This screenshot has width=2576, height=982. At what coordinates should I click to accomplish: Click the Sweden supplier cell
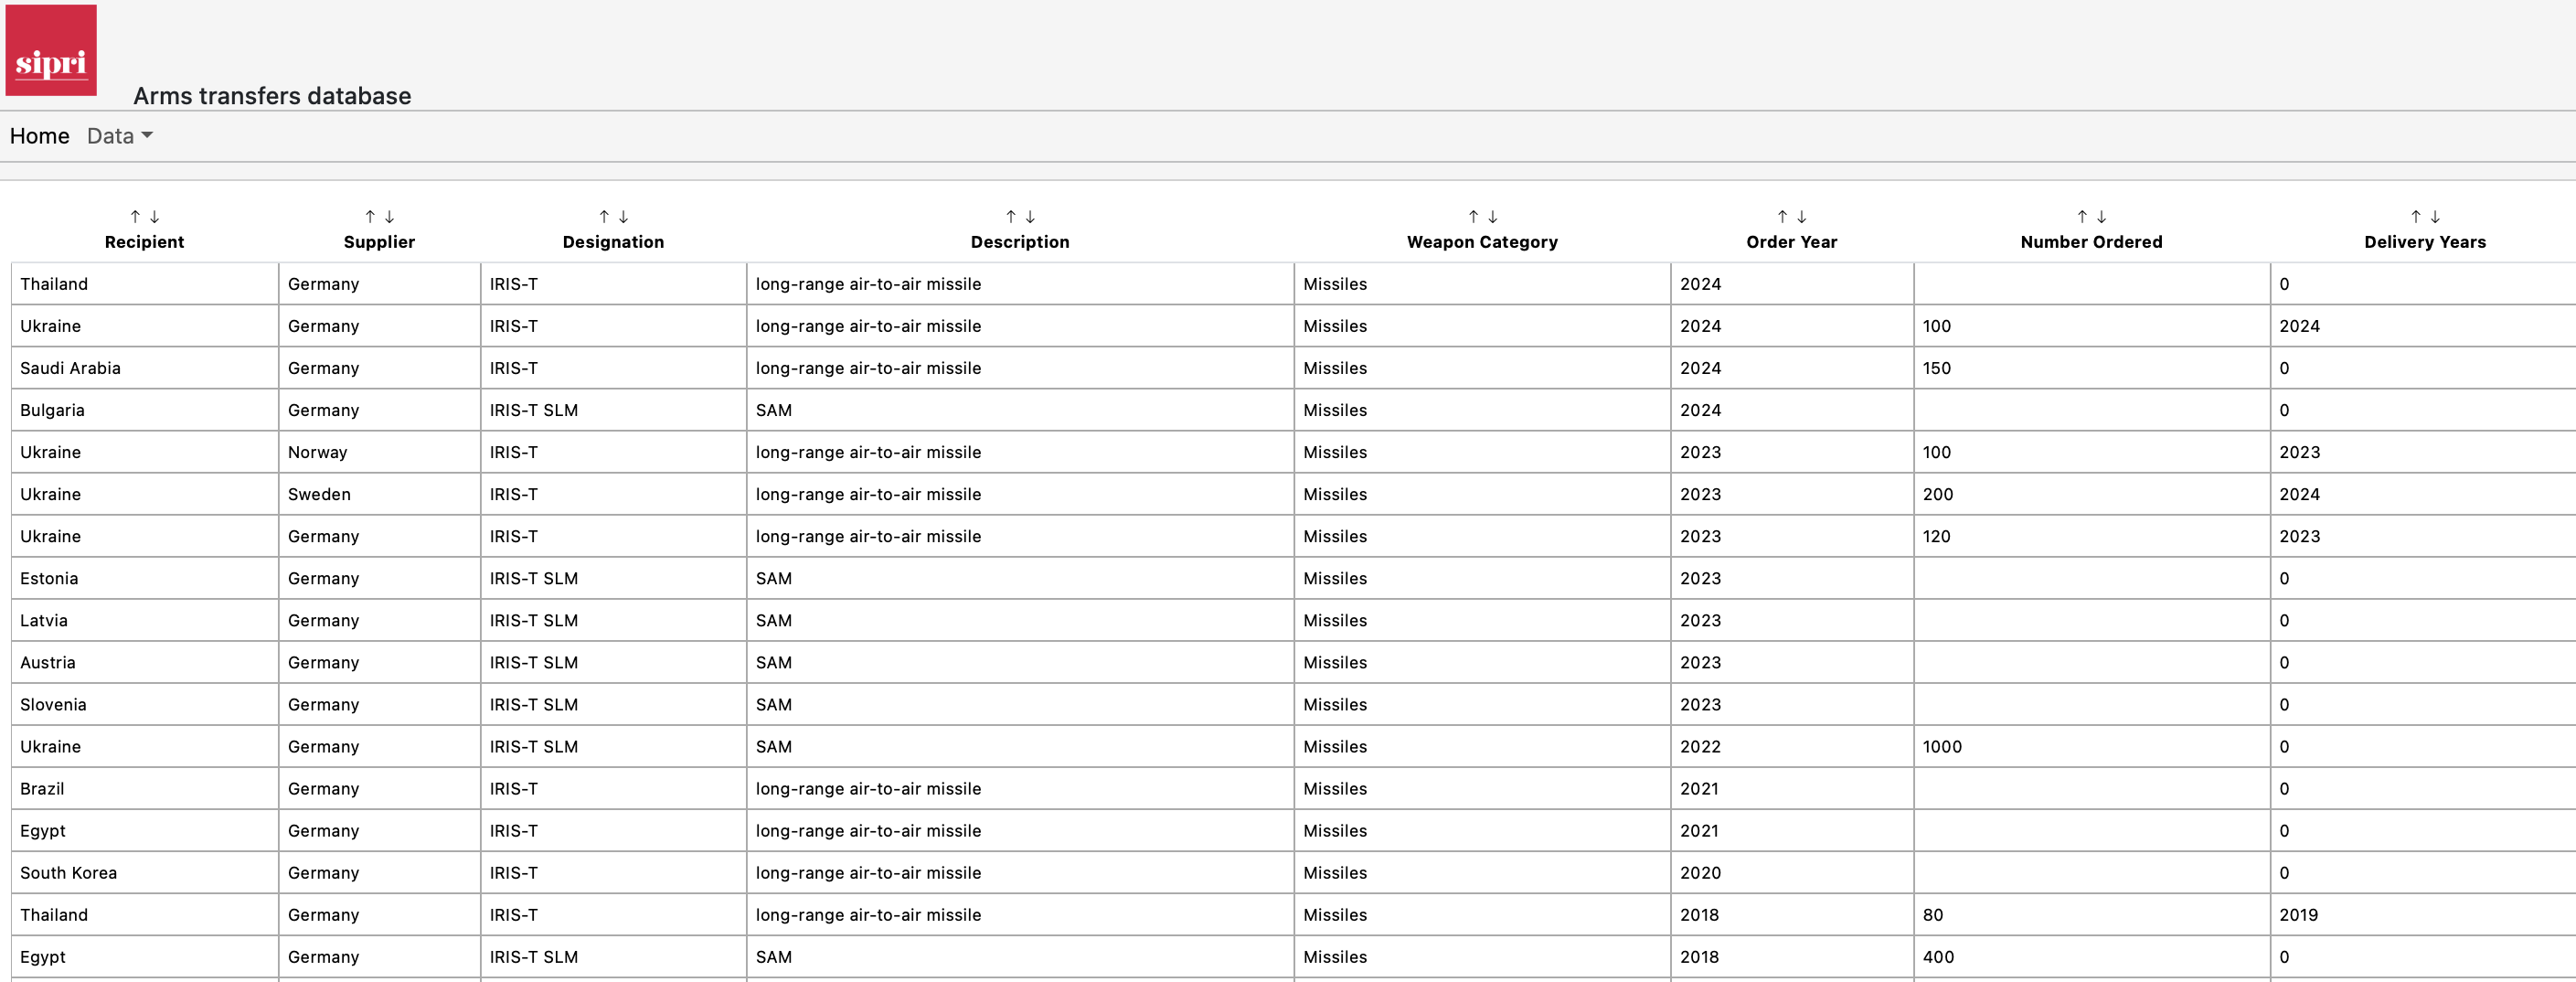(x=380, y=494)
